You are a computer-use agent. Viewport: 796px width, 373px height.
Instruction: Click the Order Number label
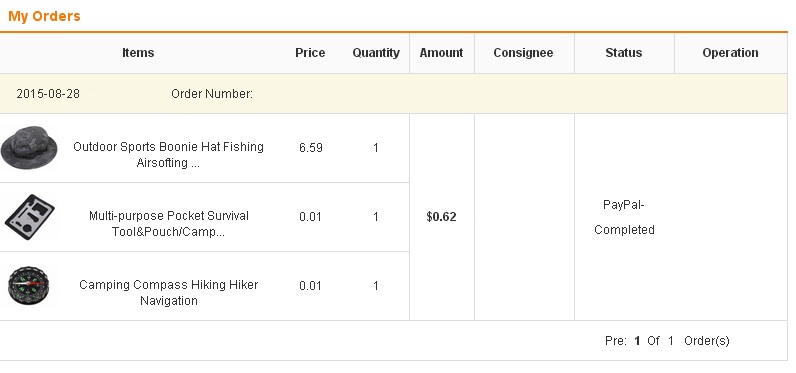pyautogui.click(x=212, y=94)
